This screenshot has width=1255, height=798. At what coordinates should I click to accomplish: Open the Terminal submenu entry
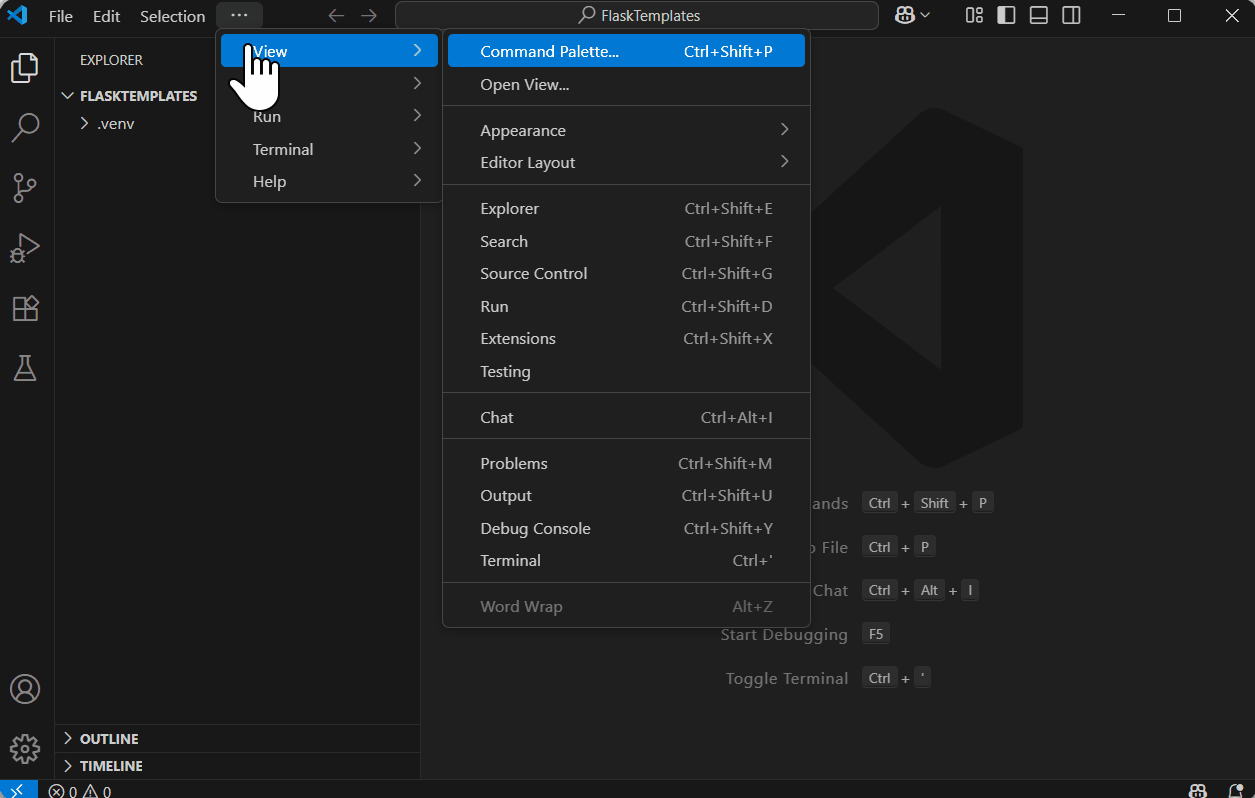(329, 149)
